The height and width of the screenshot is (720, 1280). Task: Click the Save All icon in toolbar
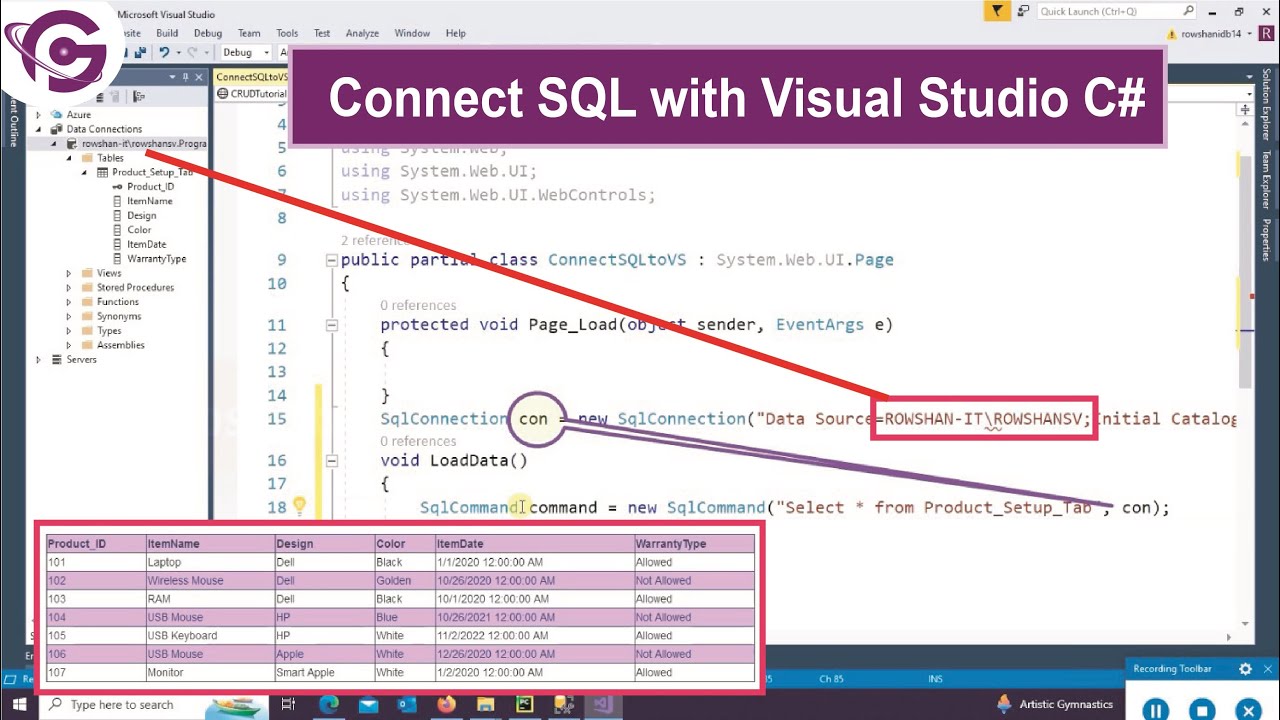click(x=140, y=52)
